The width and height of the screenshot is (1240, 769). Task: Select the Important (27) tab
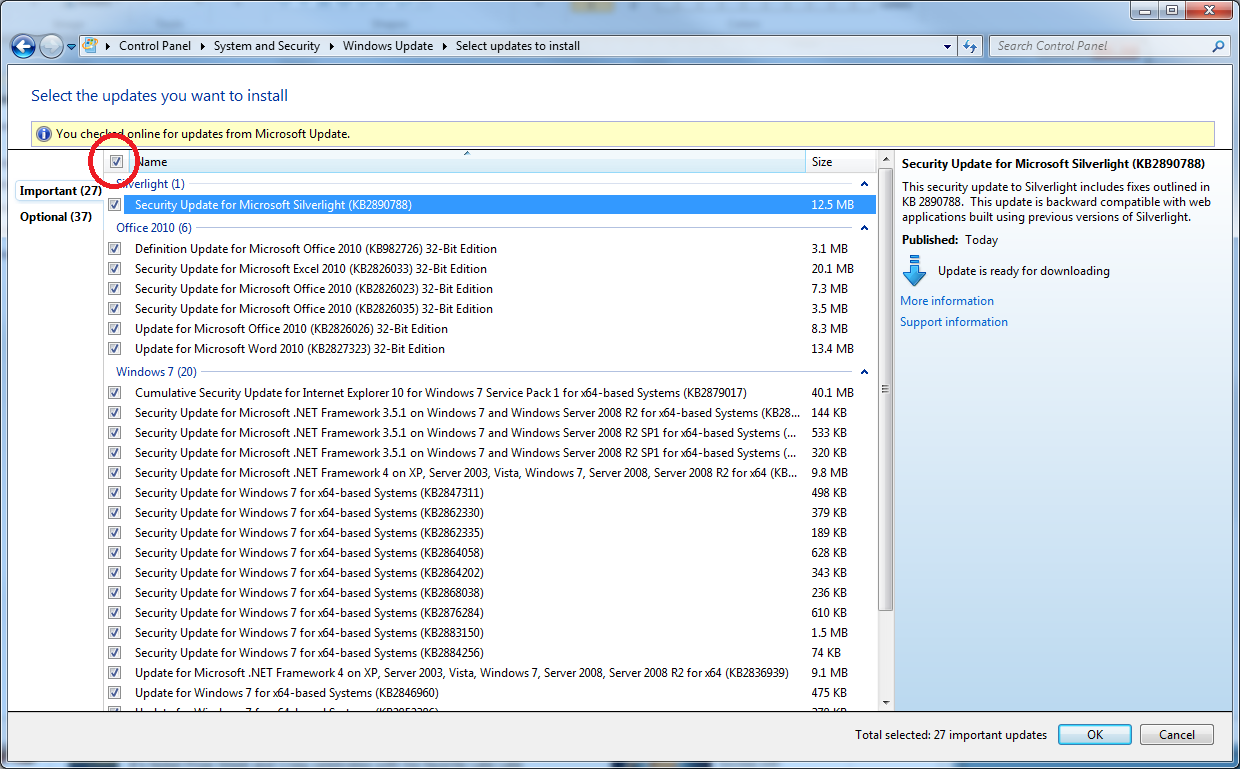tap(60, 191)
